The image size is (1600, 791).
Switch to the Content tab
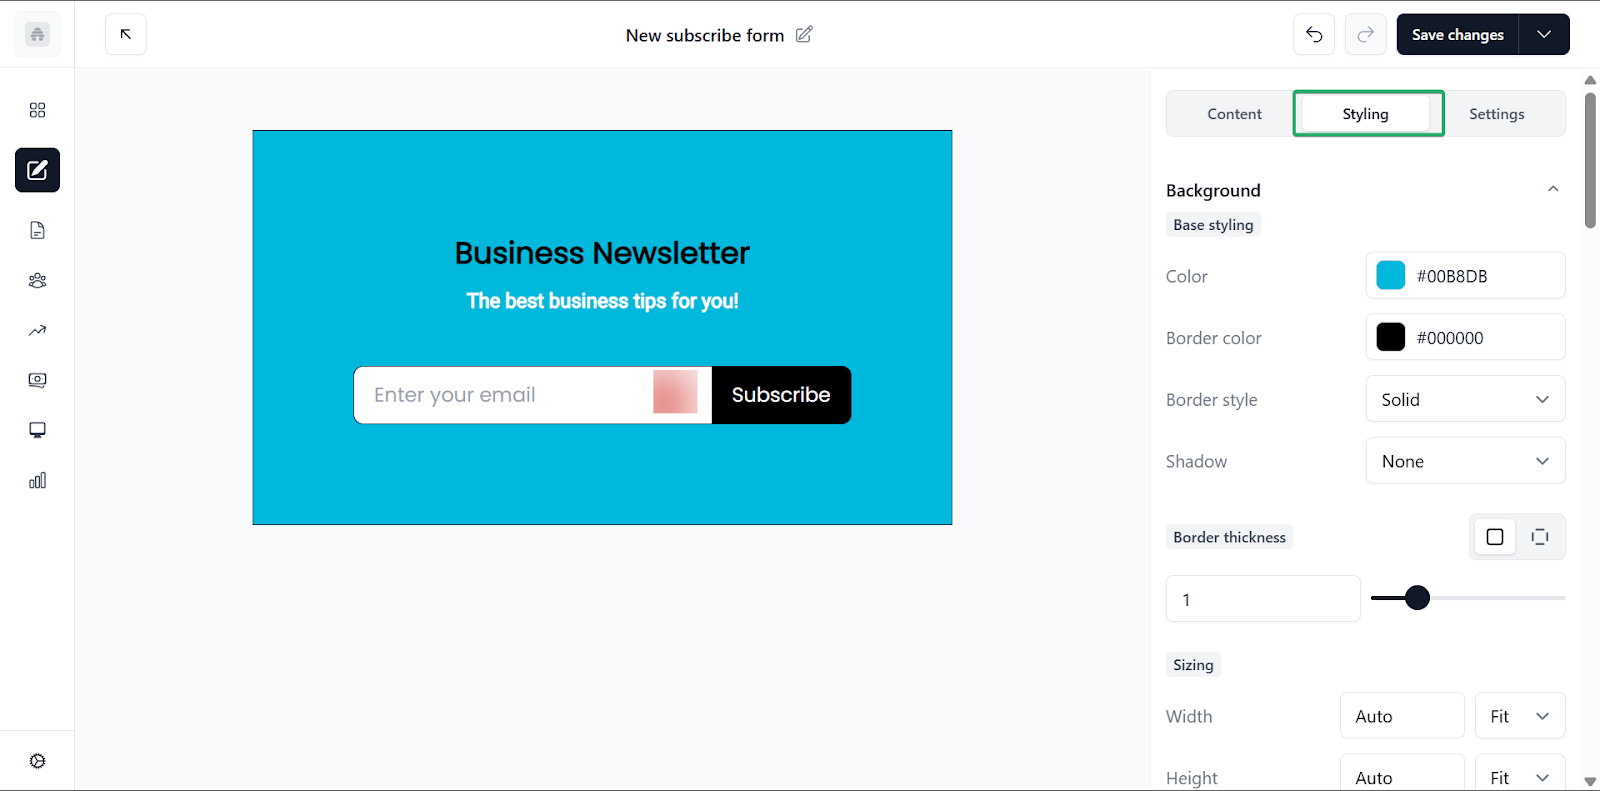[x=1233, y=113]
